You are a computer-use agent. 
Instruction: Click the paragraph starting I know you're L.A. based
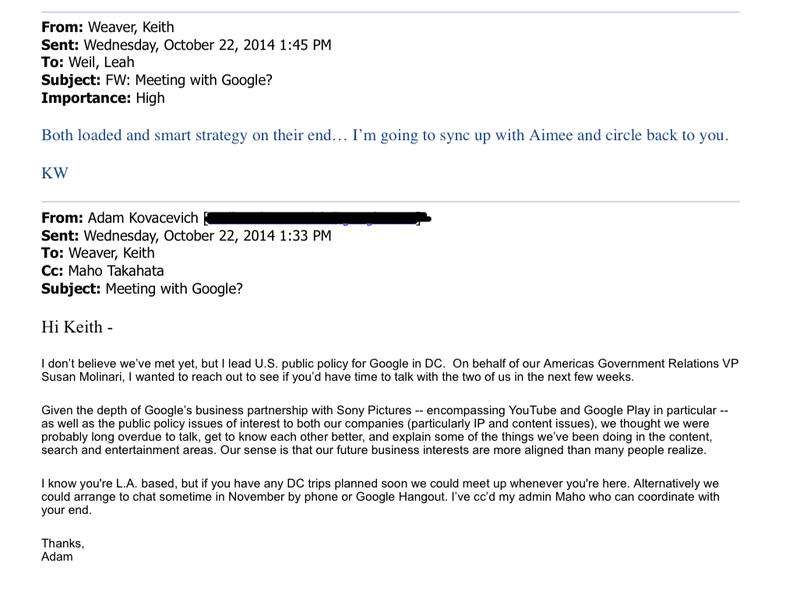point(380,497)
